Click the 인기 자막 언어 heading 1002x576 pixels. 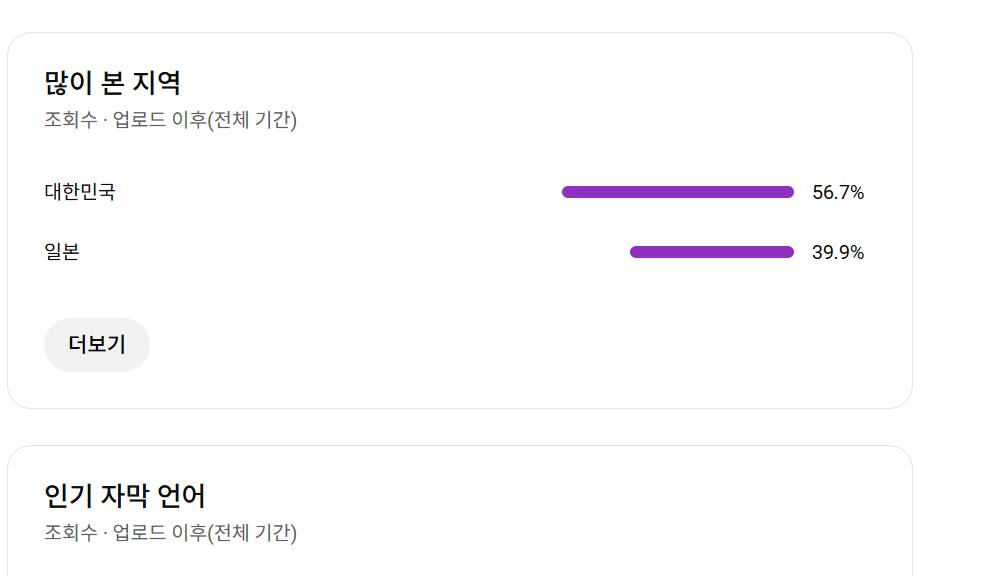tap(125, 496)
